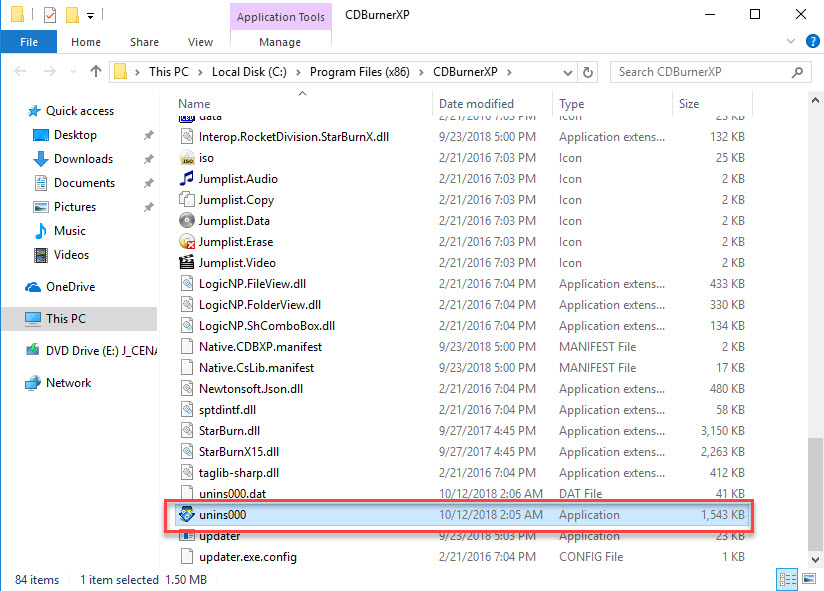This screenshot has height=591, width=824.
Task: Open Pictures in the navigation pane
Action: pyautogui.click(x=75, y=207)
